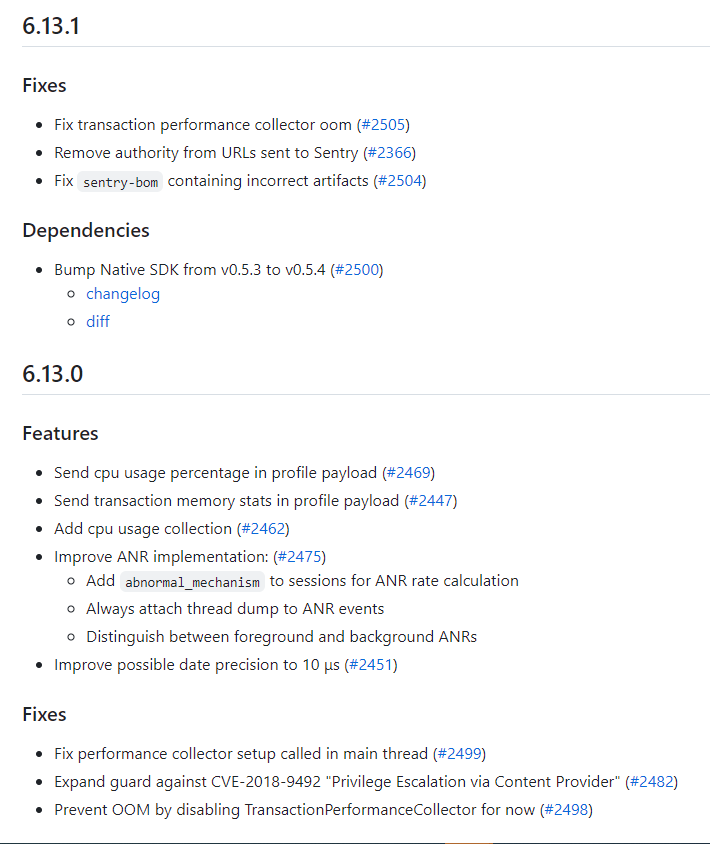Open date precision PR #2451
The image size is (710, 844).
(x=370, y=665)
